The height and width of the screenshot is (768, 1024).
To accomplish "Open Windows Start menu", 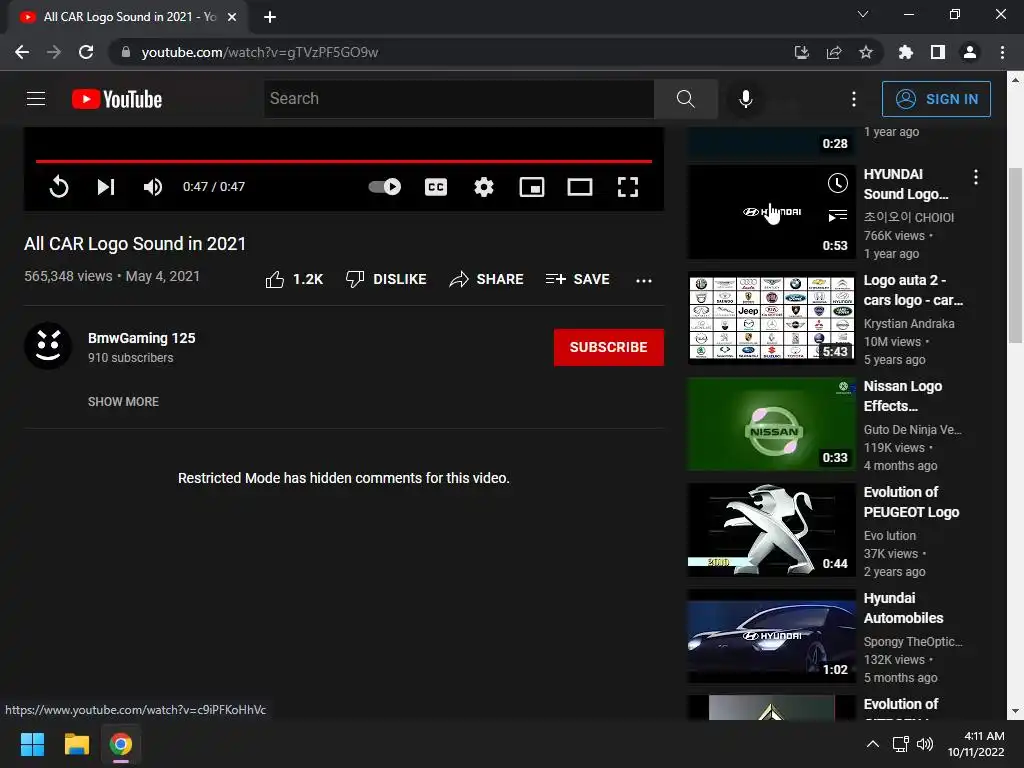I will coord(32,744).
